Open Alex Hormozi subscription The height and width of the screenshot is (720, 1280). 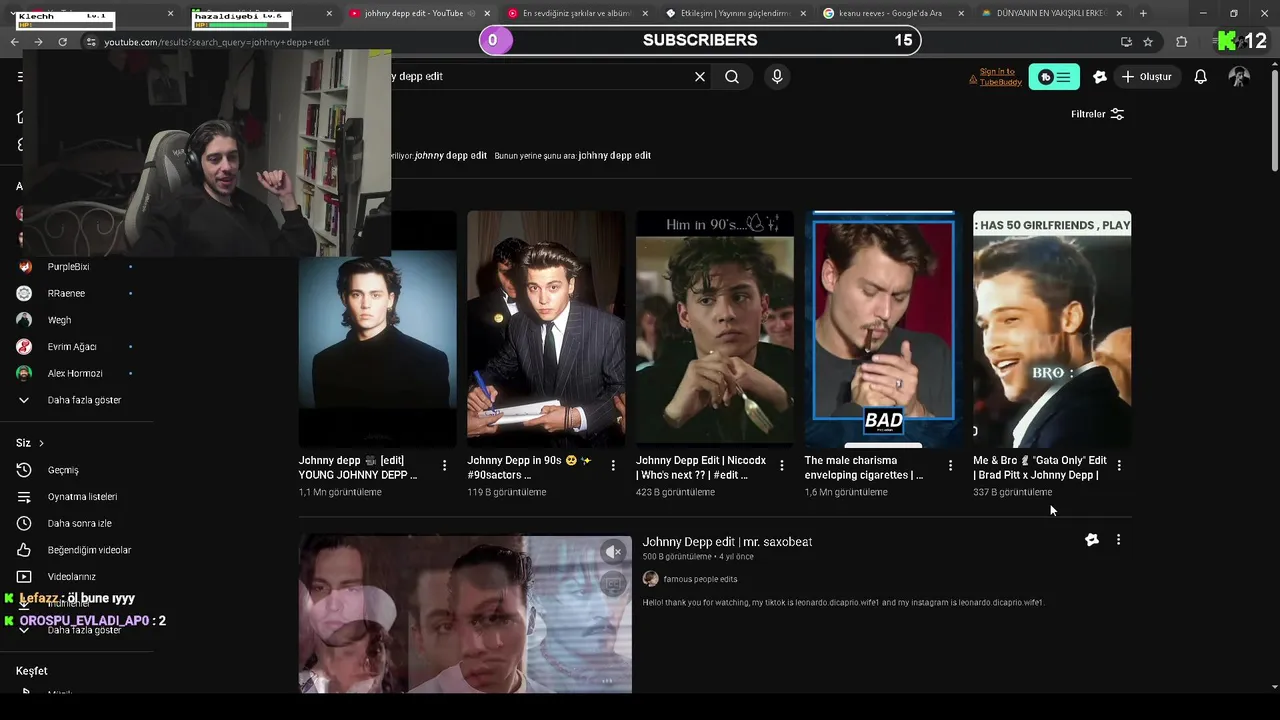tap(76, 373)
